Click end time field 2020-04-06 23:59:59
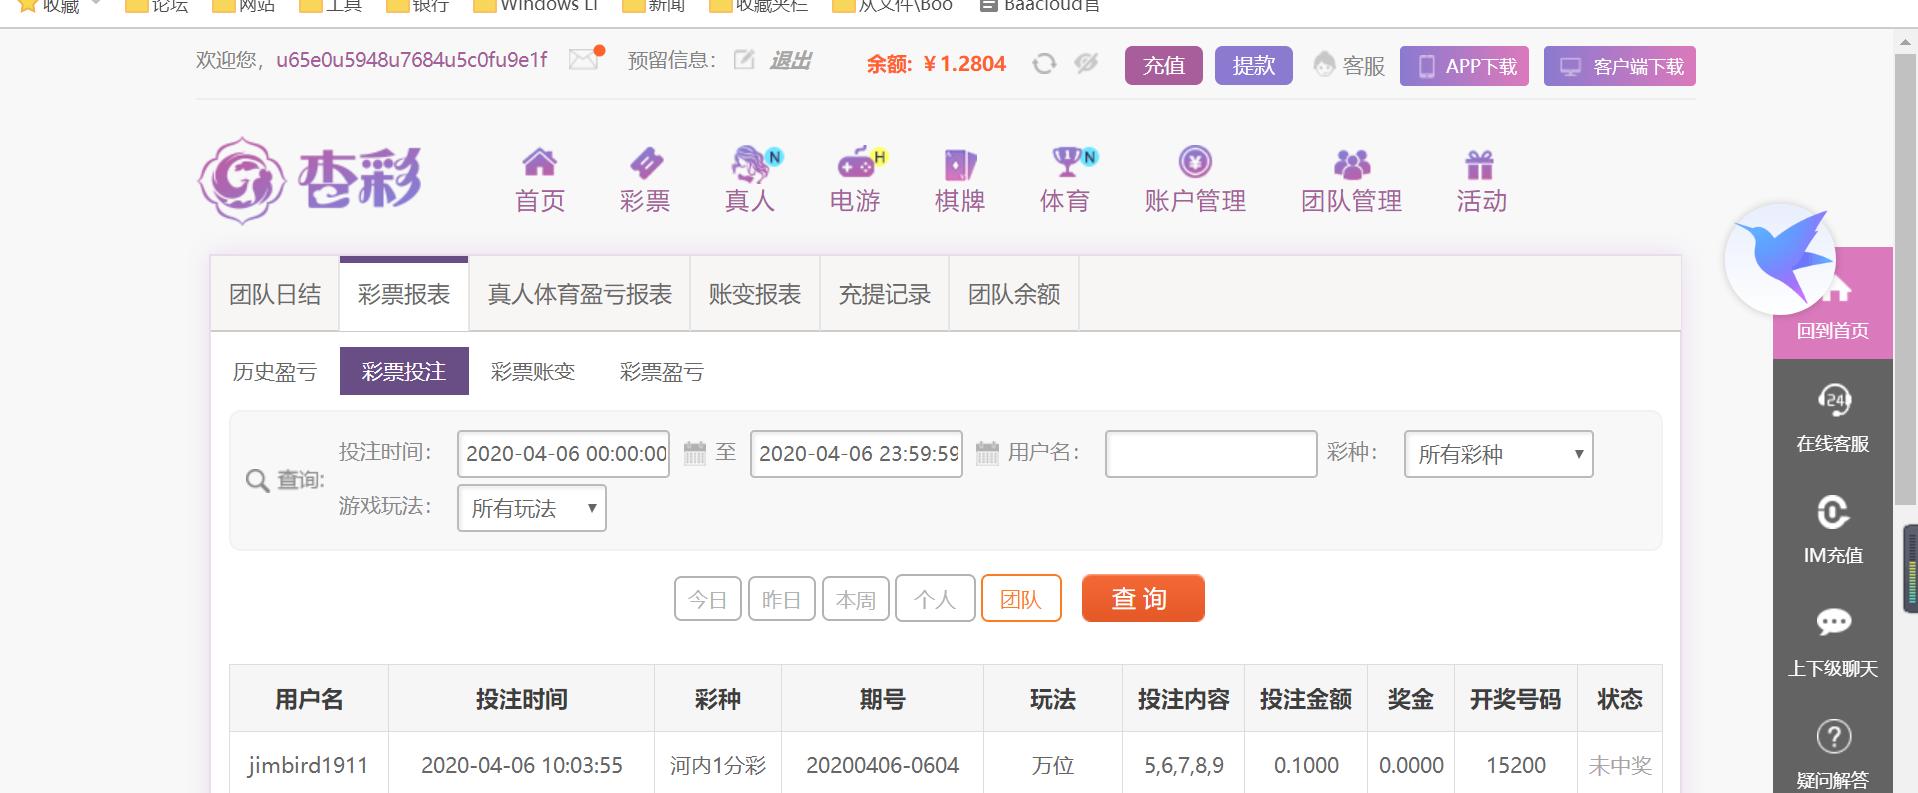 click(856, 454)
